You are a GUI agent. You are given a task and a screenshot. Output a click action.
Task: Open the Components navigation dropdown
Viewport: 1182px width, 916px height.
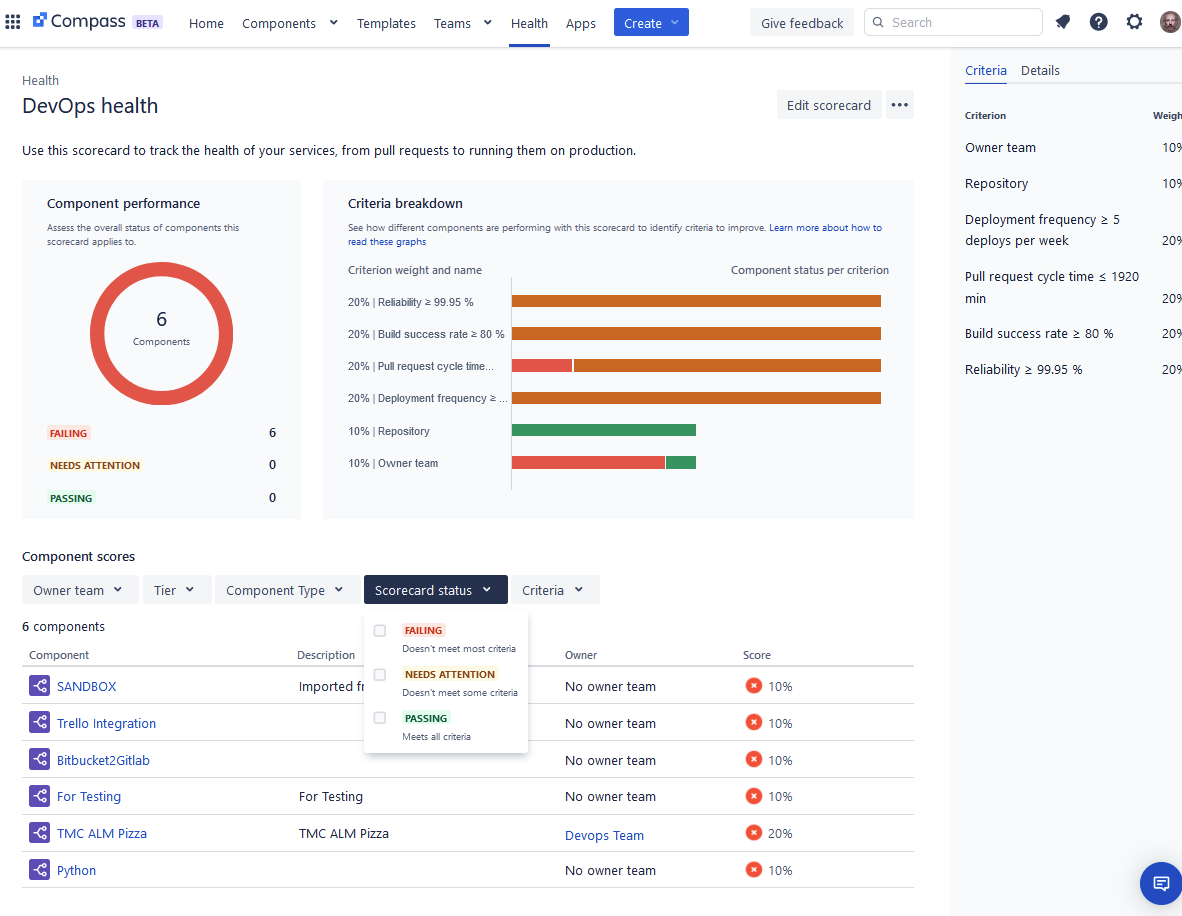tap(289, 22)
